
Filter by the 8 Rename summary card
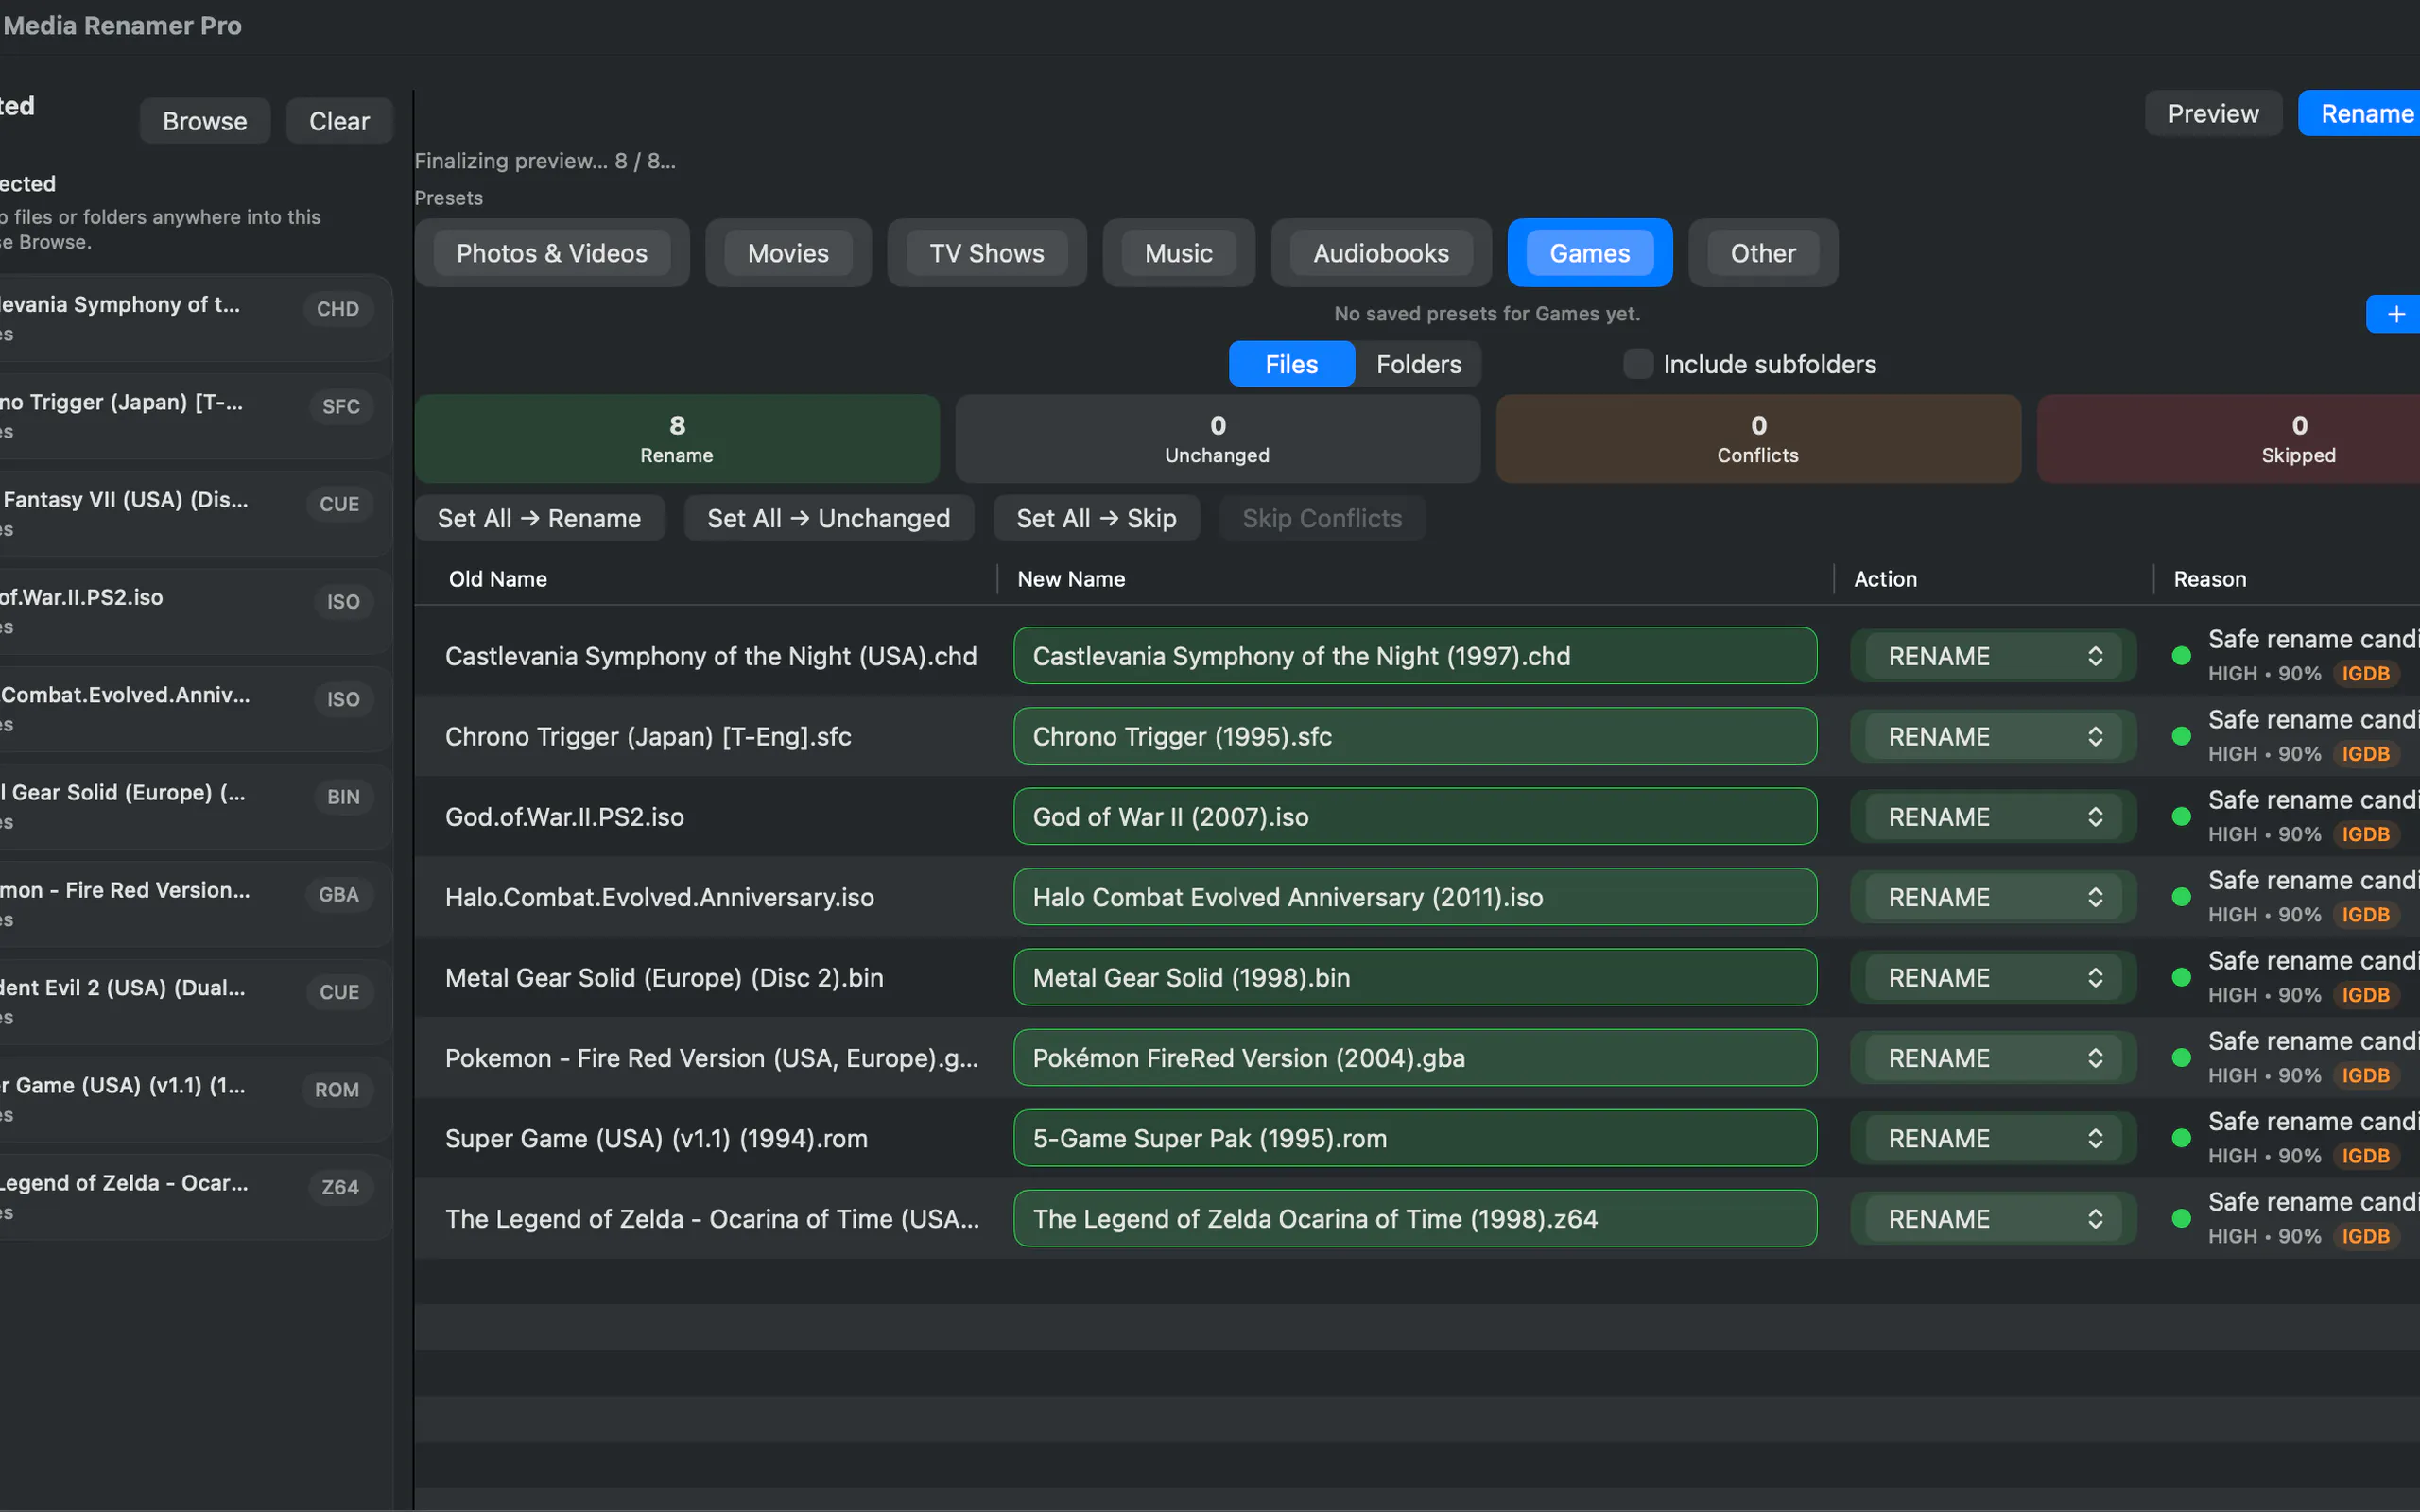[x=677, y=439]
